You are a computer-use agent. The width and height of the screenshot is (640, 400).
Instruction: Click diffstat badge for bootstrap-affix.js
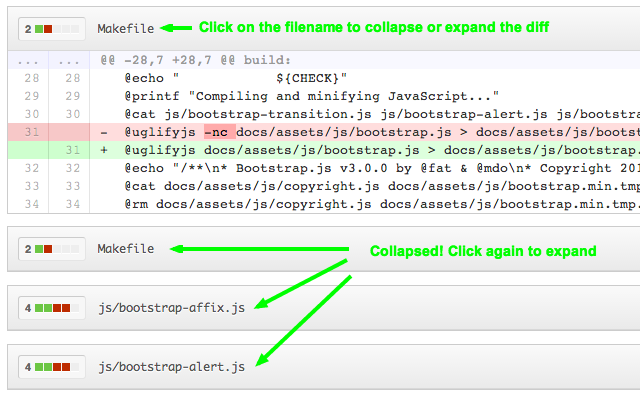[x=52, y=308]
